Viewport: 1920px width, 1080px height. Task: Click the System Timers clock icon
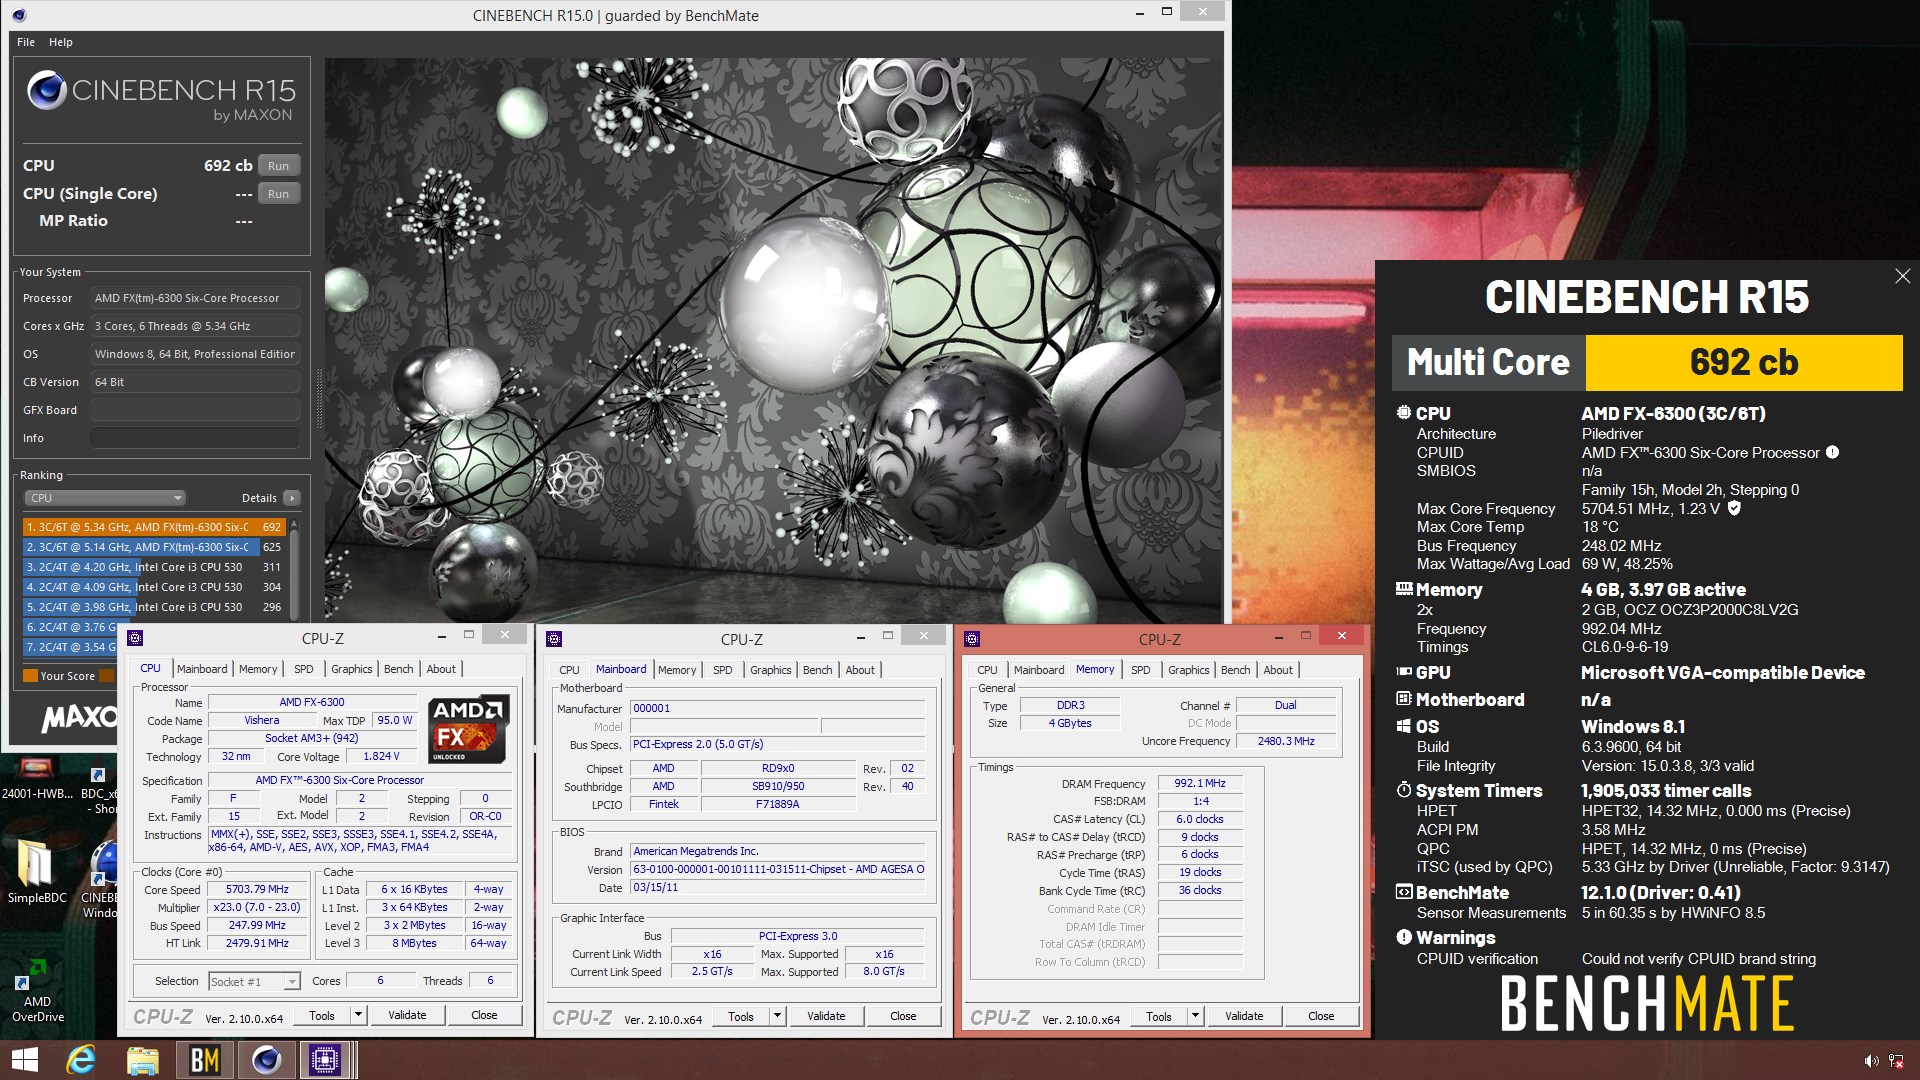[1404, 790]
